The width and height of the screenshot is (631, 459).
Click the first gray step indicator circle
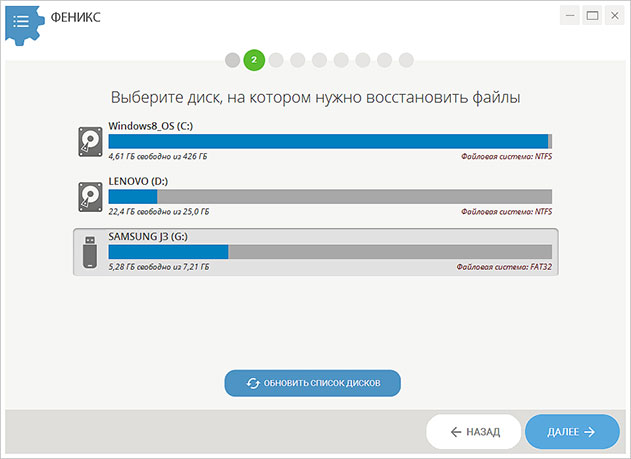[232, 60]
